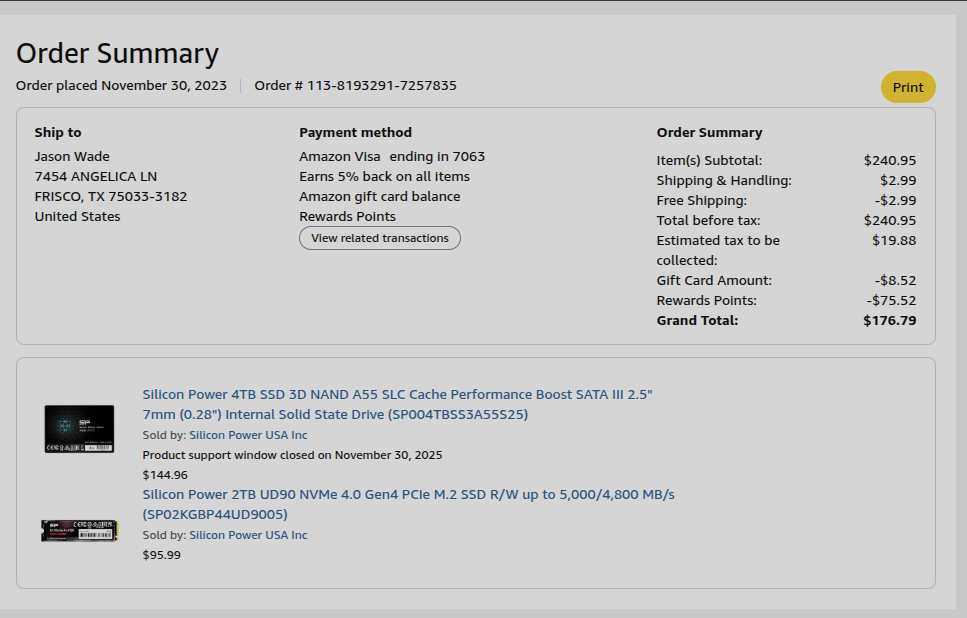
Task: Click the product support window closed notice
Action: pos(292,455)
